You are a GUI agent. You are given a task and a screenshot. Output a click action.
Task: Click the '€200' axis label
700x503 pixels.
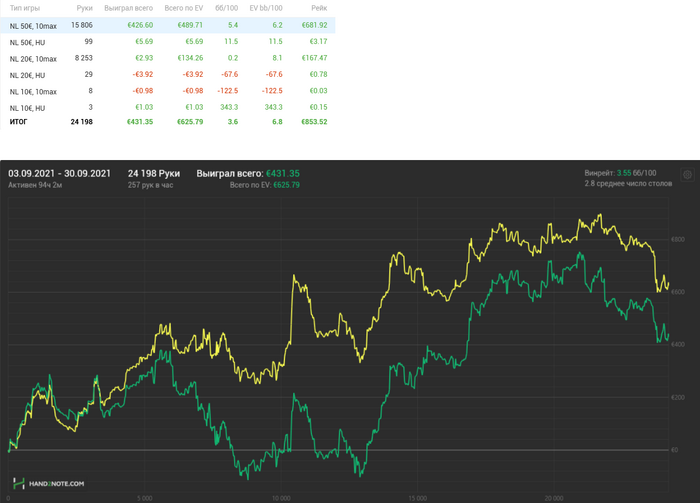click(678, 397)
